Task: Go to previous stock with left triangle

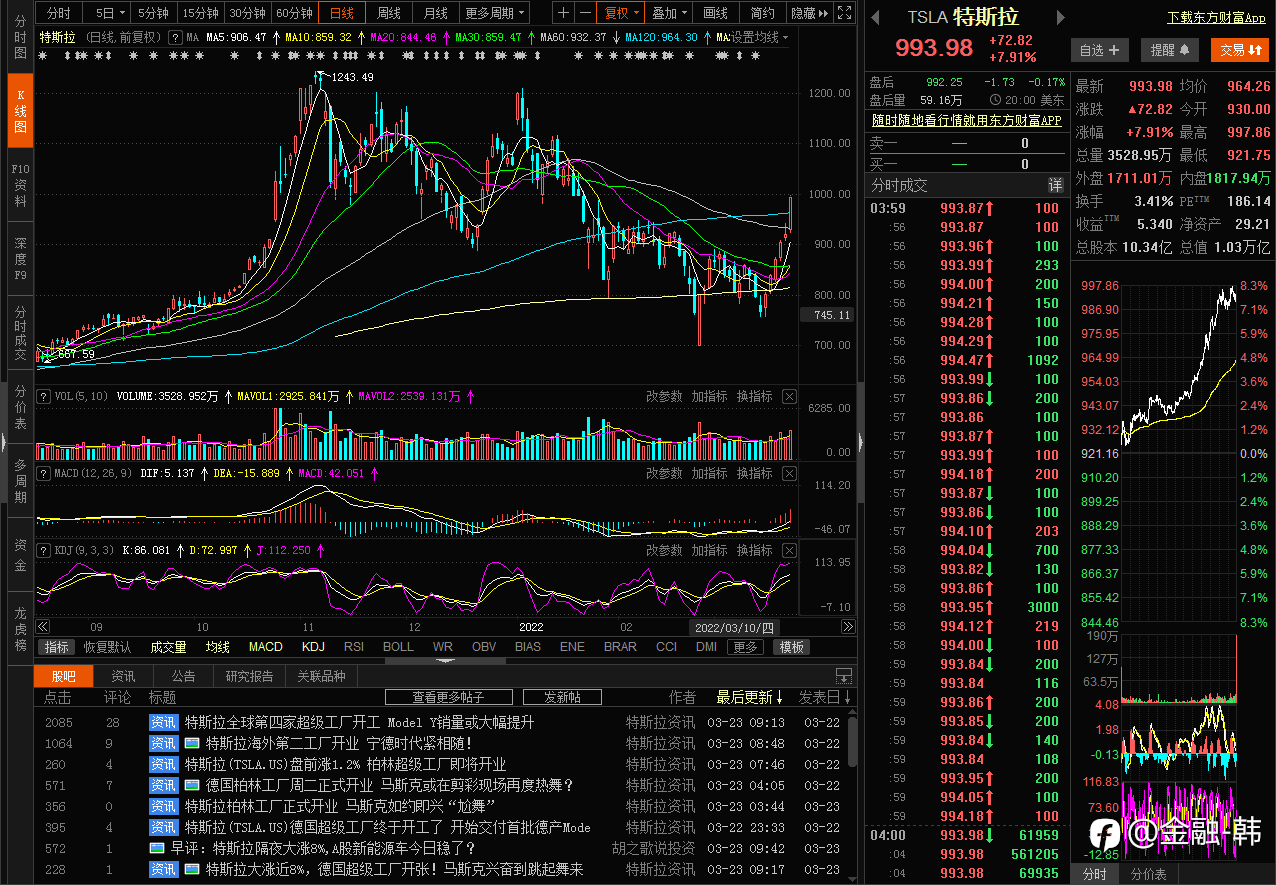Action: [876, 18]
